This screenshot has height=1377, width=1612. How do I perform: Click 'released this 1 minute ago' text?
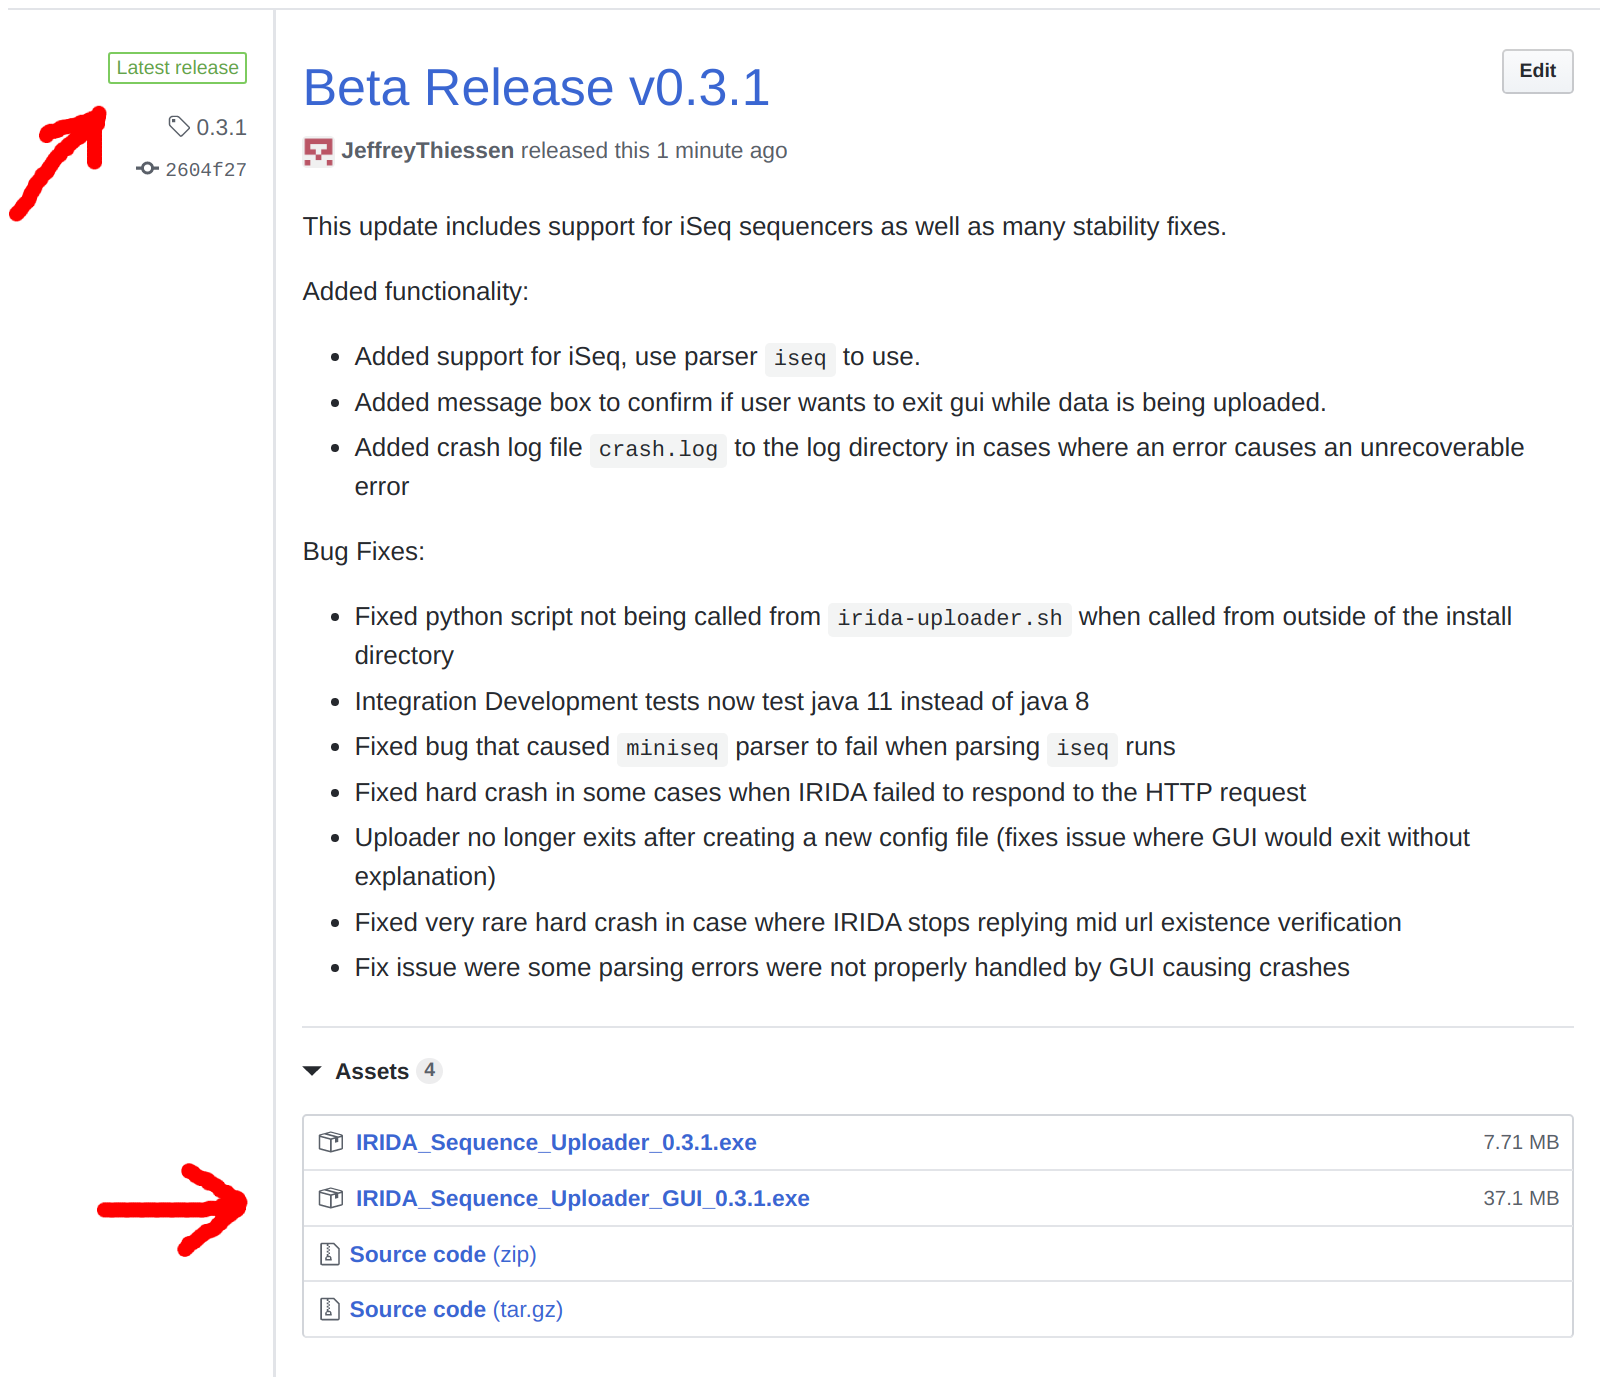[x=654, y=150]
